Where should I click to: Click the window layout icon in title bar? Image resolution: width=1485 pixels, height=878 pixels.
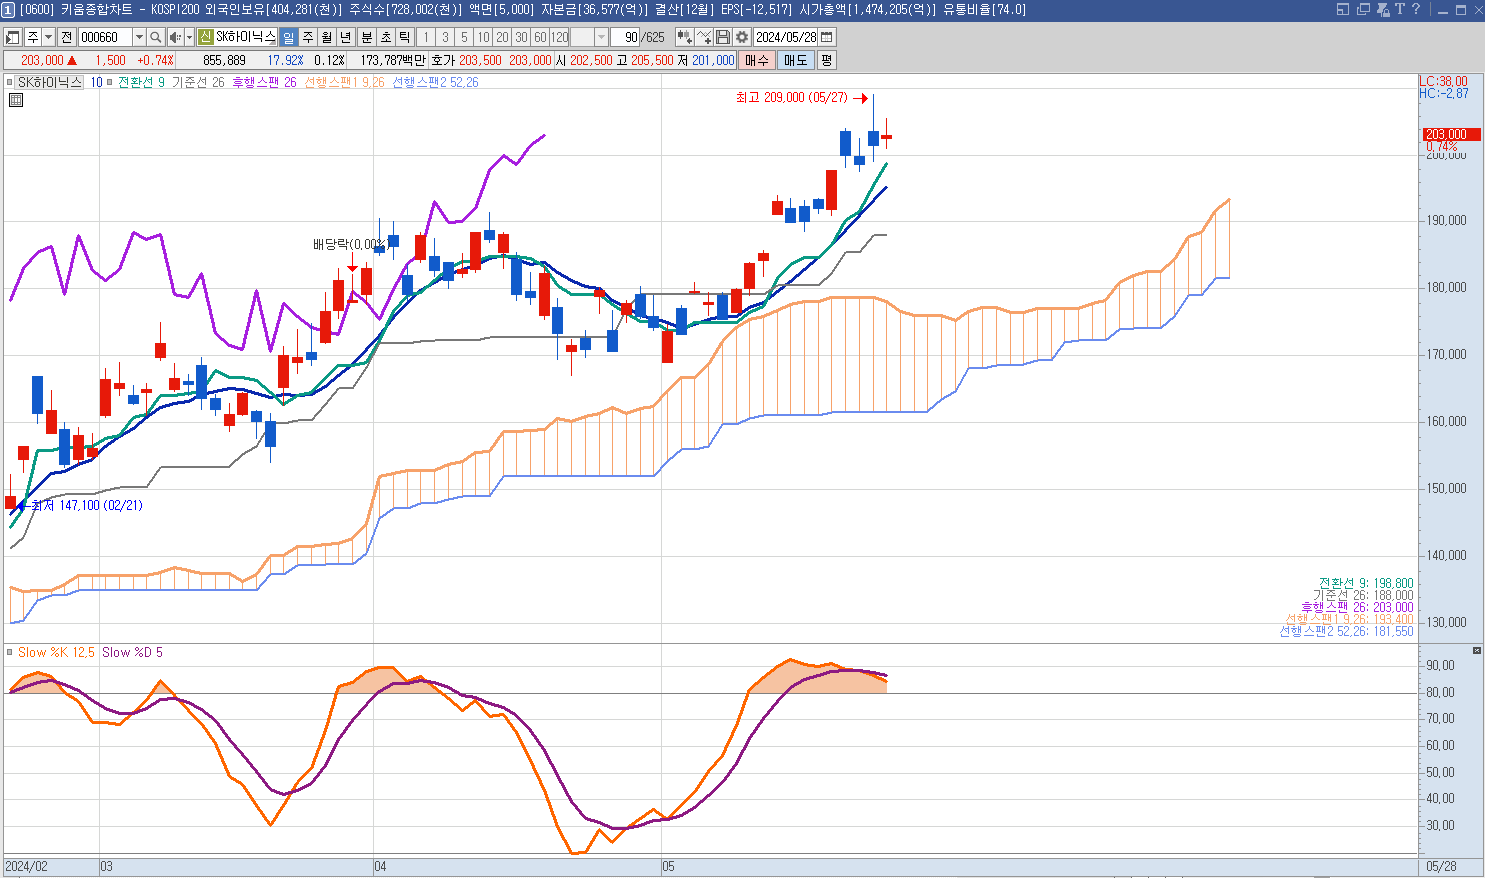[1343, 9]
